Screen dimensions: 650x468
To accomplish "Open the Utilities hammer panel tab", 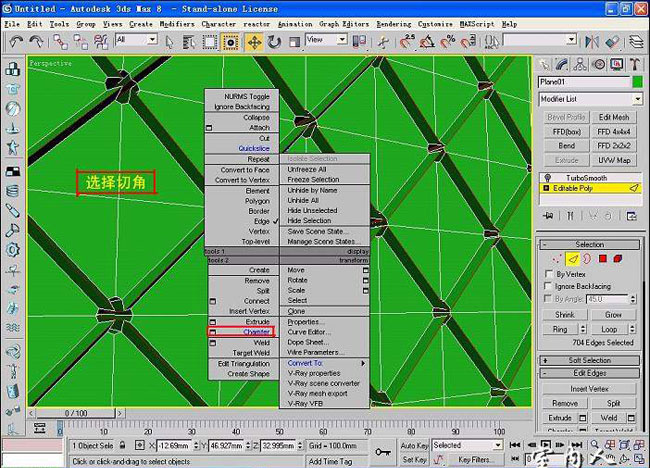I will tap(634, 64).
